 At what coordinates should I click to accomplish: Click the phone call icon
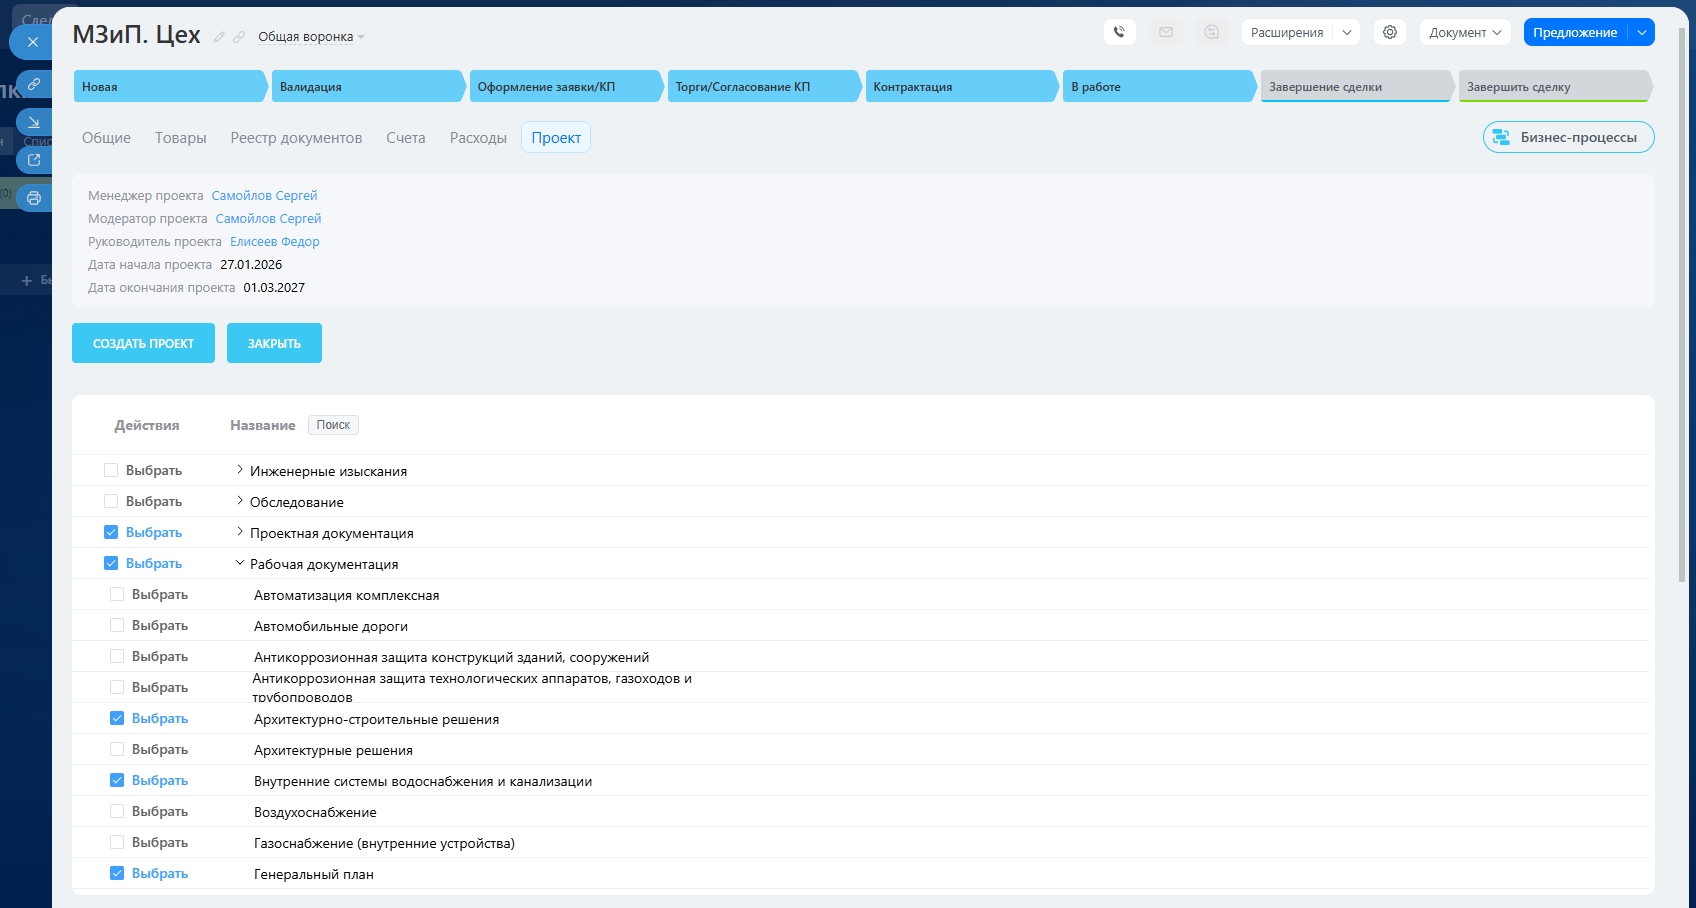1119,32
